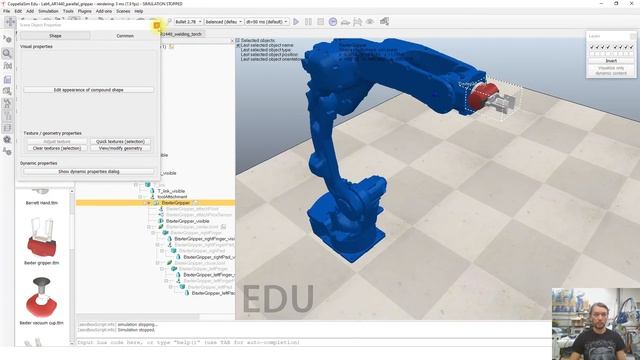Open the Add-ons menu
Screen dimensions: 640x360
pos(104,11)
